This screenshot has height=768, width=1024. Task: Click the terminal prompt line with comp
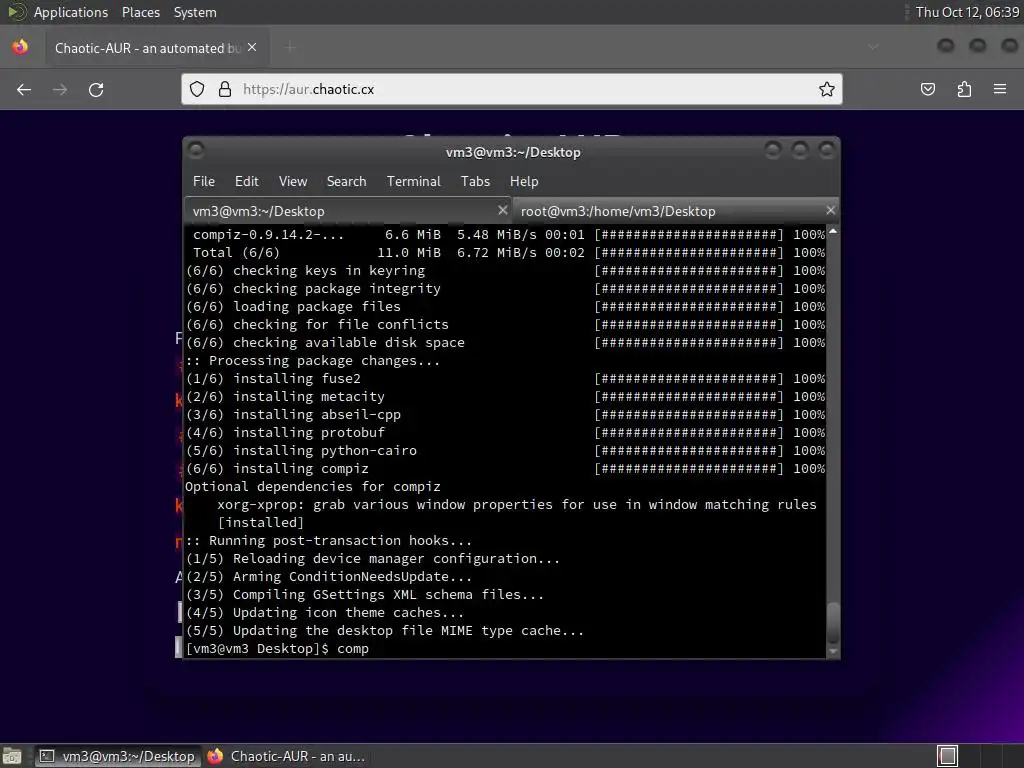point(278,648)
